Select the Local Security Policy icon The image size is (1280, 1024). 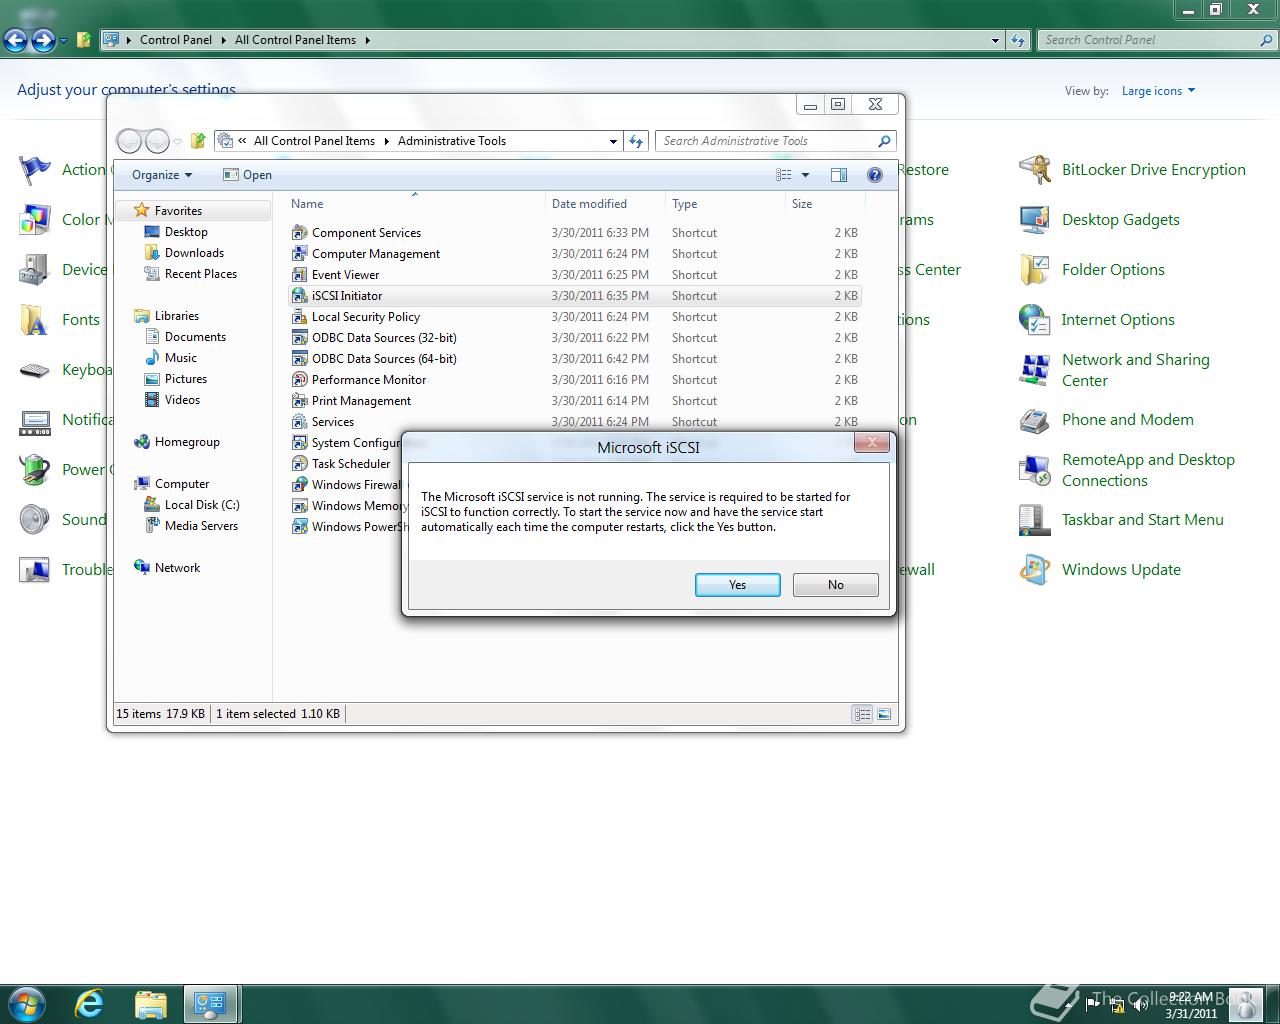[x=299, y=316]
